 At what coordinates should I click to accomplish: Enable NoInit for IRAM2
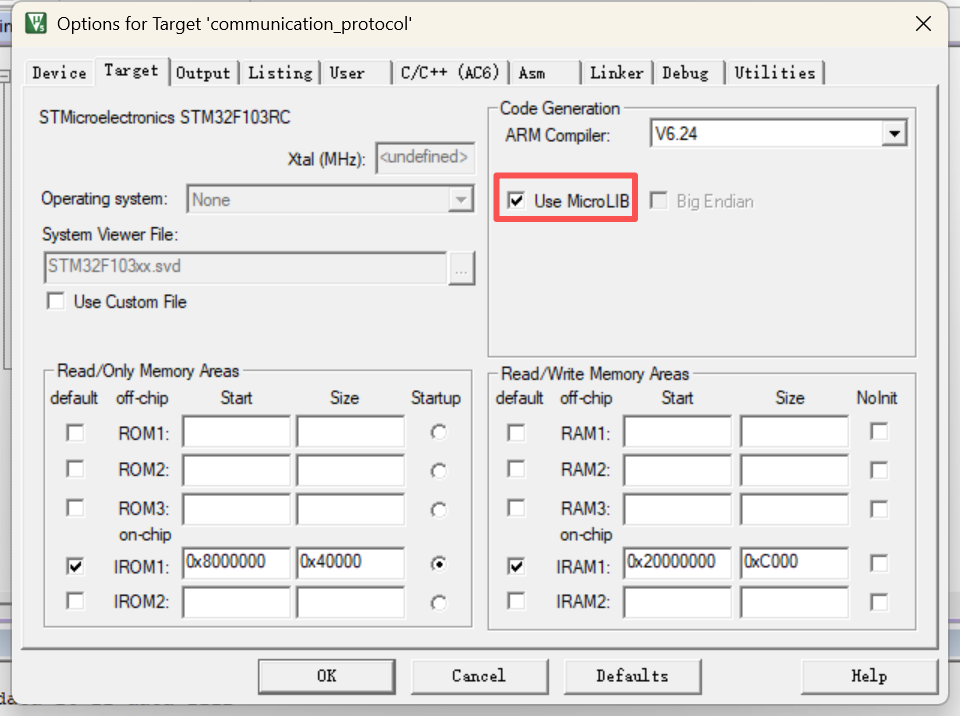pyautogui.click(x=879, y=602)
